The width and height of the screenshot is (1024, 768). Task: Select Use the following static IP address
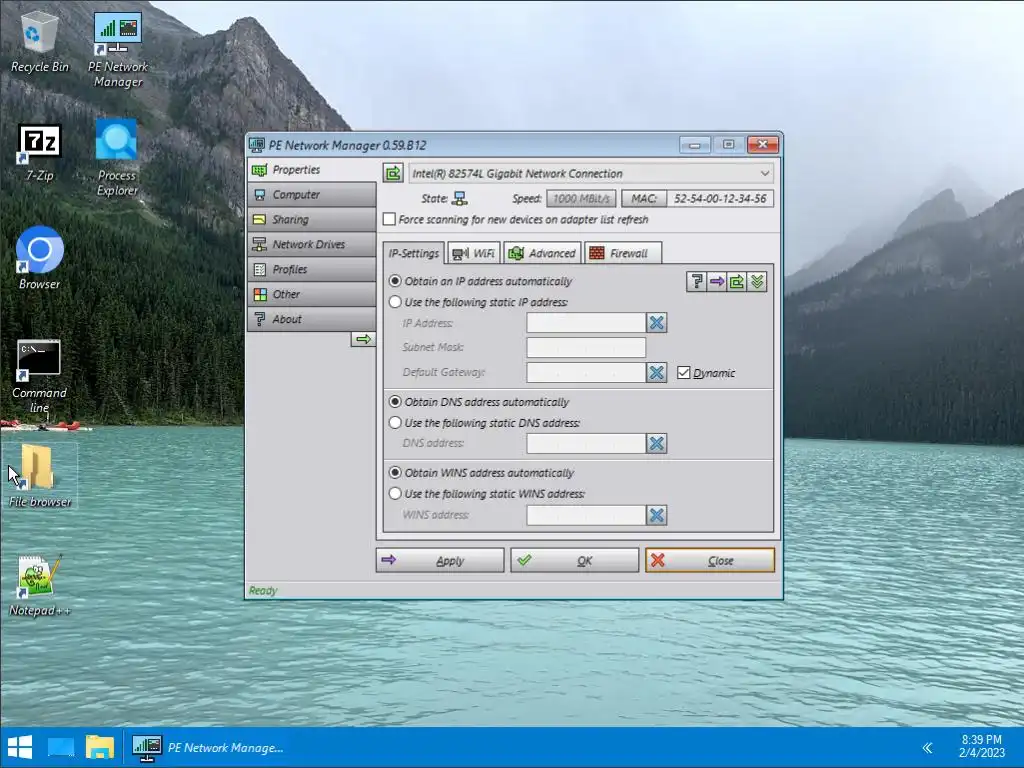[479, 302]
